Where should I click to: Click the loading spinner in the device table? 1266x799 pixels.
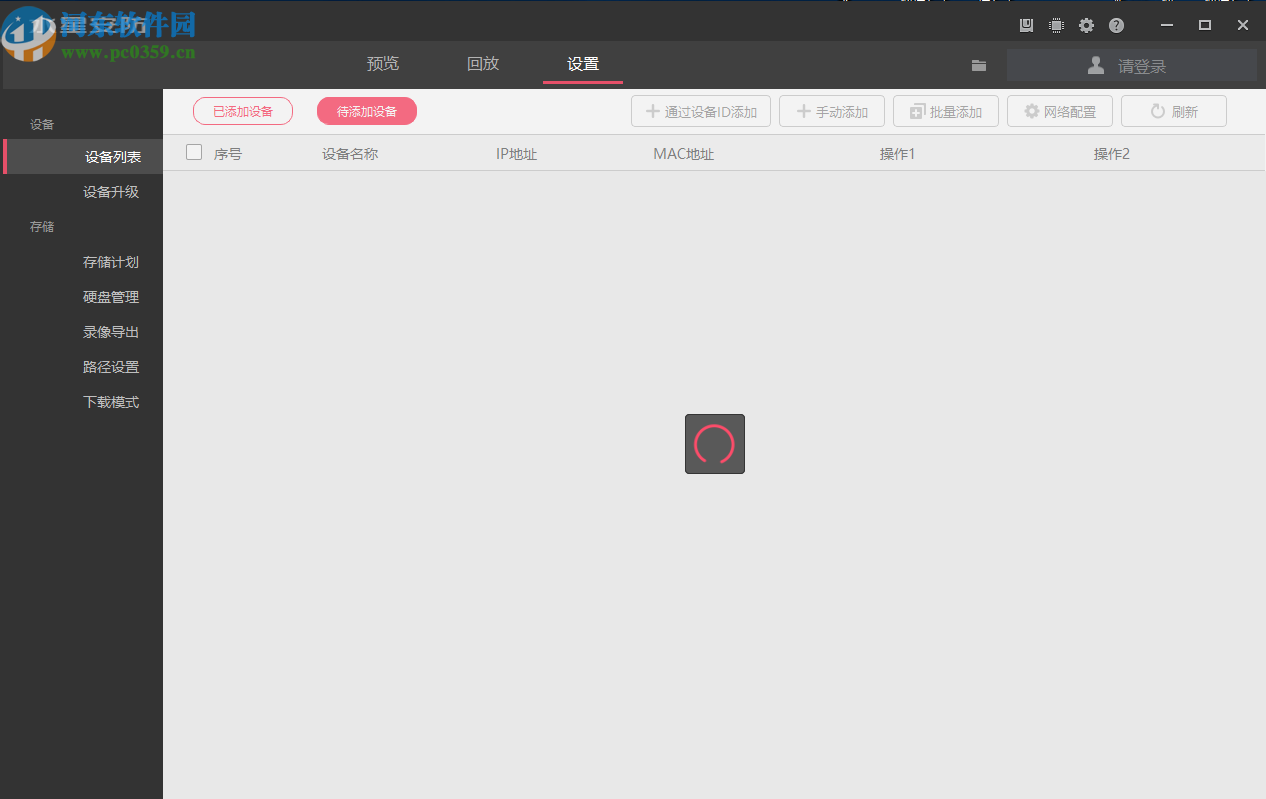pyautogui.click(x=714, y=443)
